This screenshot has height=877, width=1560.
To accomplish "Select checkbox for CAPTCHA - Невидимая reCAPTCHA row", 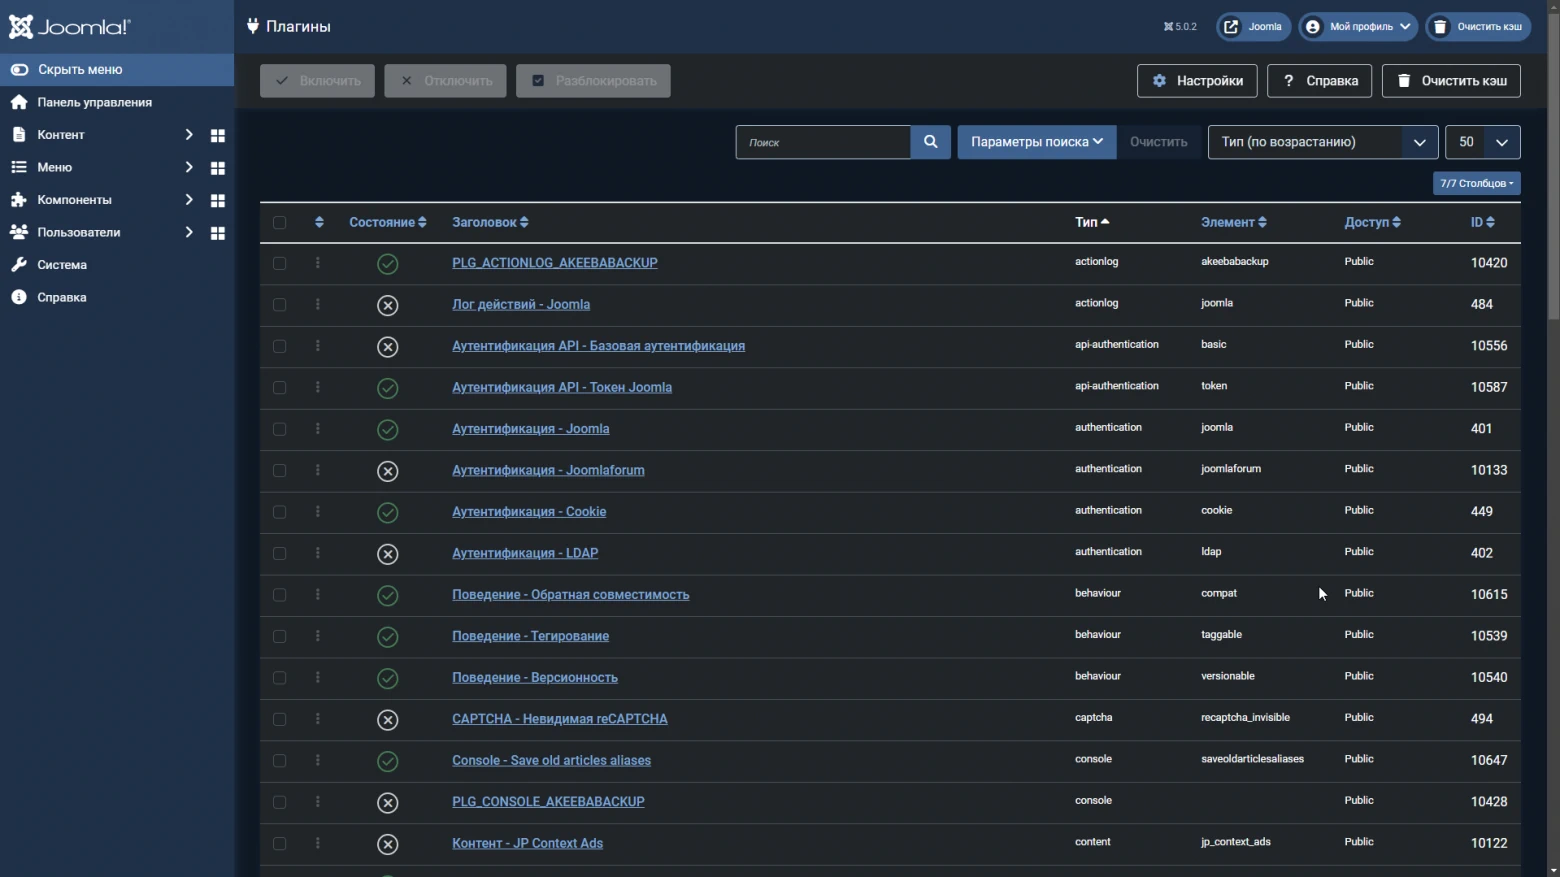I will coord(279,720).
